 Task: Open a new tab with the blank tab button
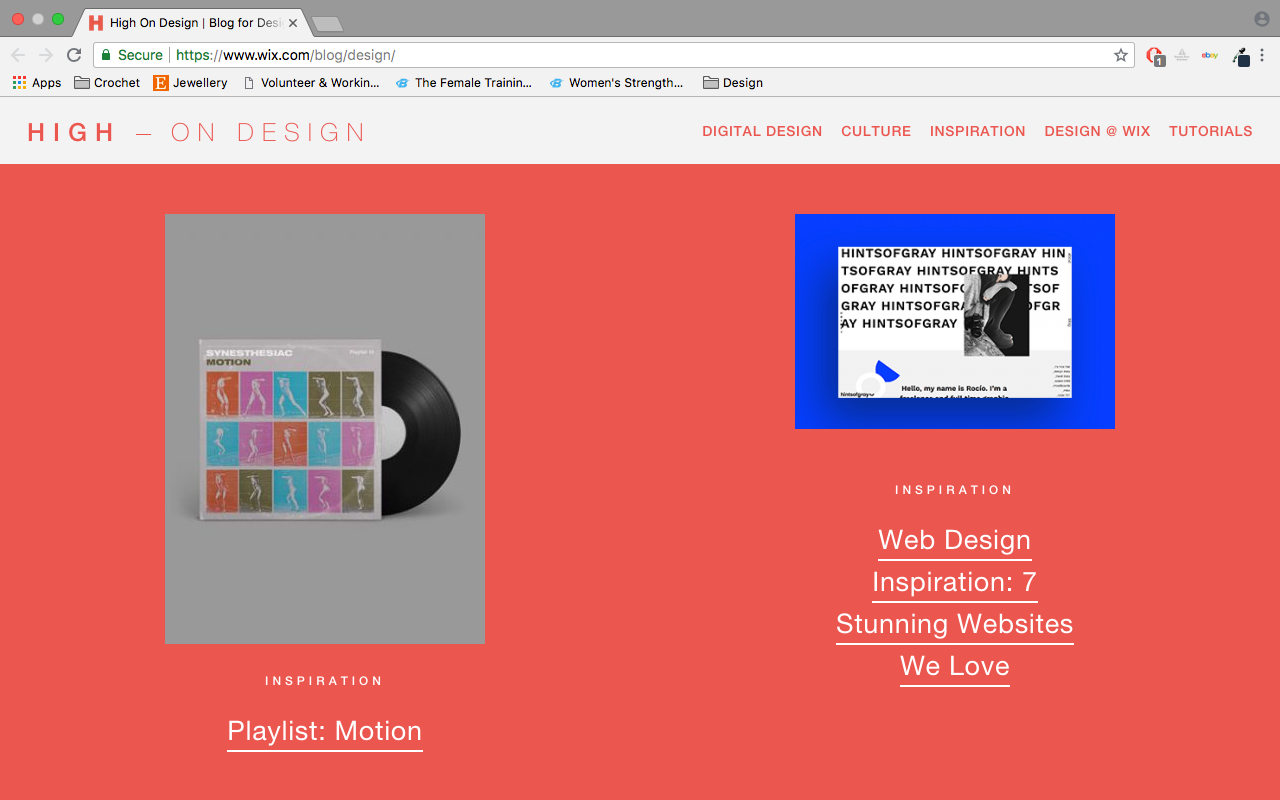point(327,24)
